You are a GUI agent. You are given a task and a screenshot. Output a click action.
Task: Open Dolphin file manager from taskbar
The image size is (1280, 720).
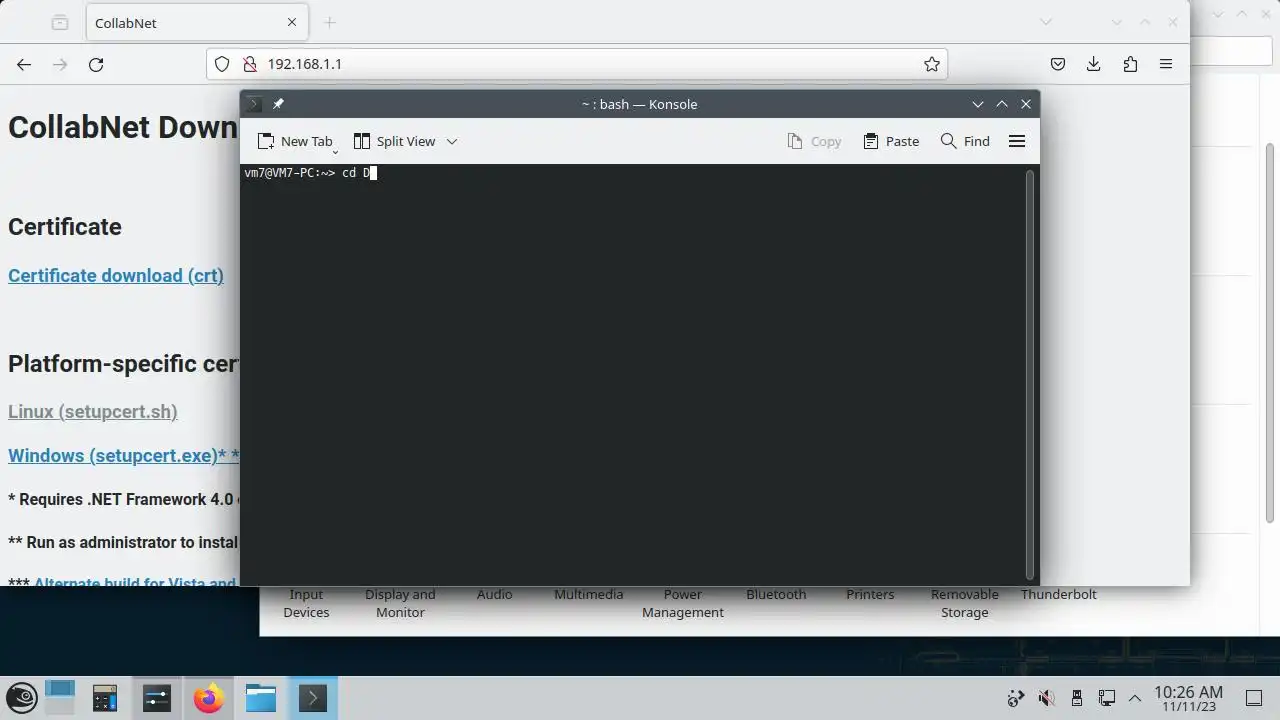(x=261, y=698)
